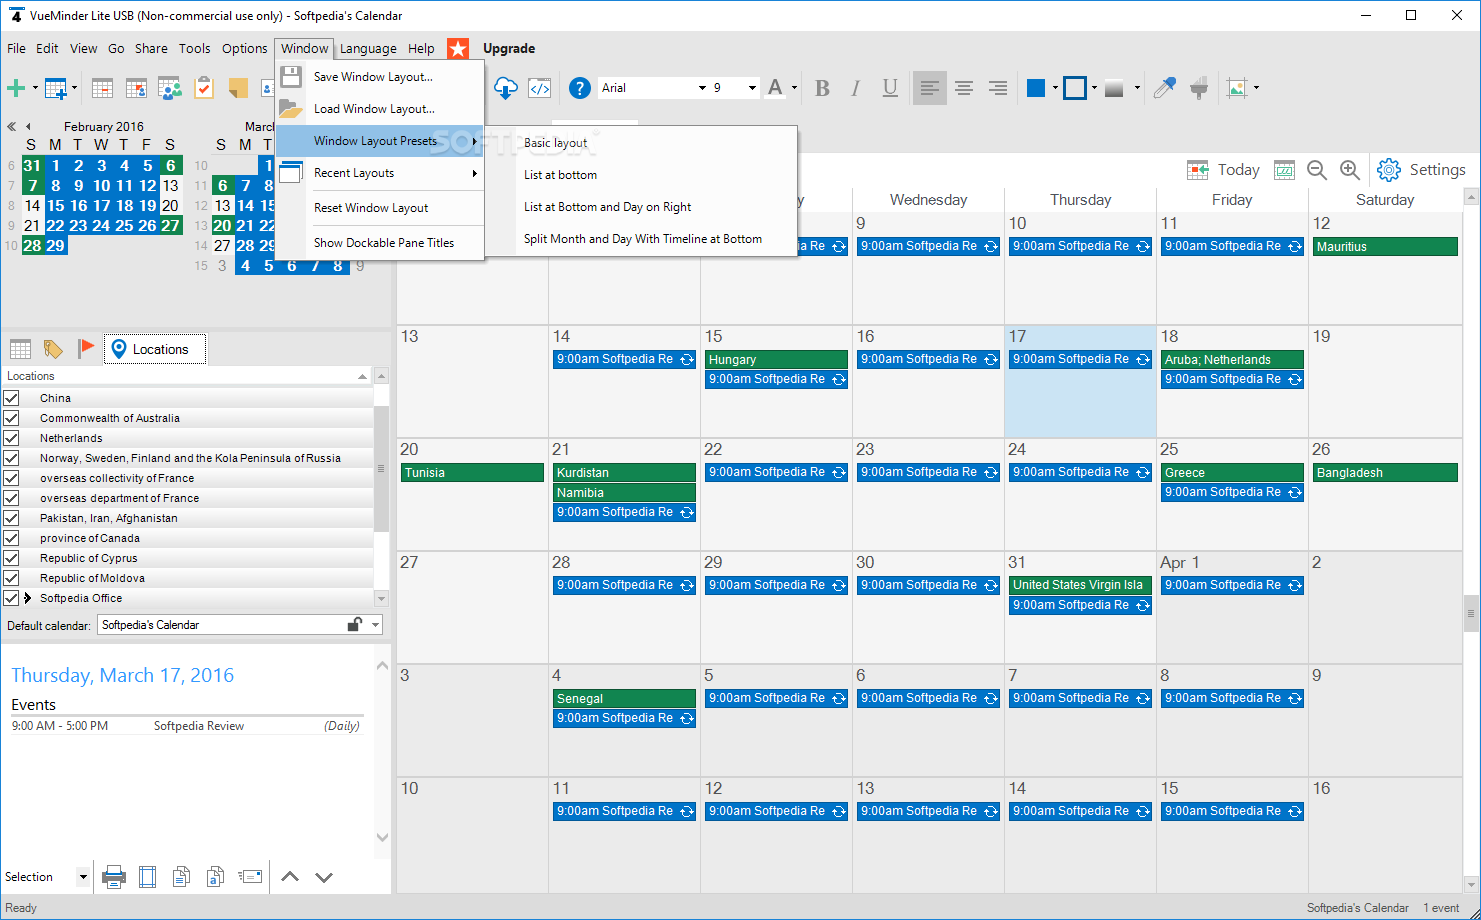Align text center
The width and height of the screenshot is (1481, 920).
(964, 88)
